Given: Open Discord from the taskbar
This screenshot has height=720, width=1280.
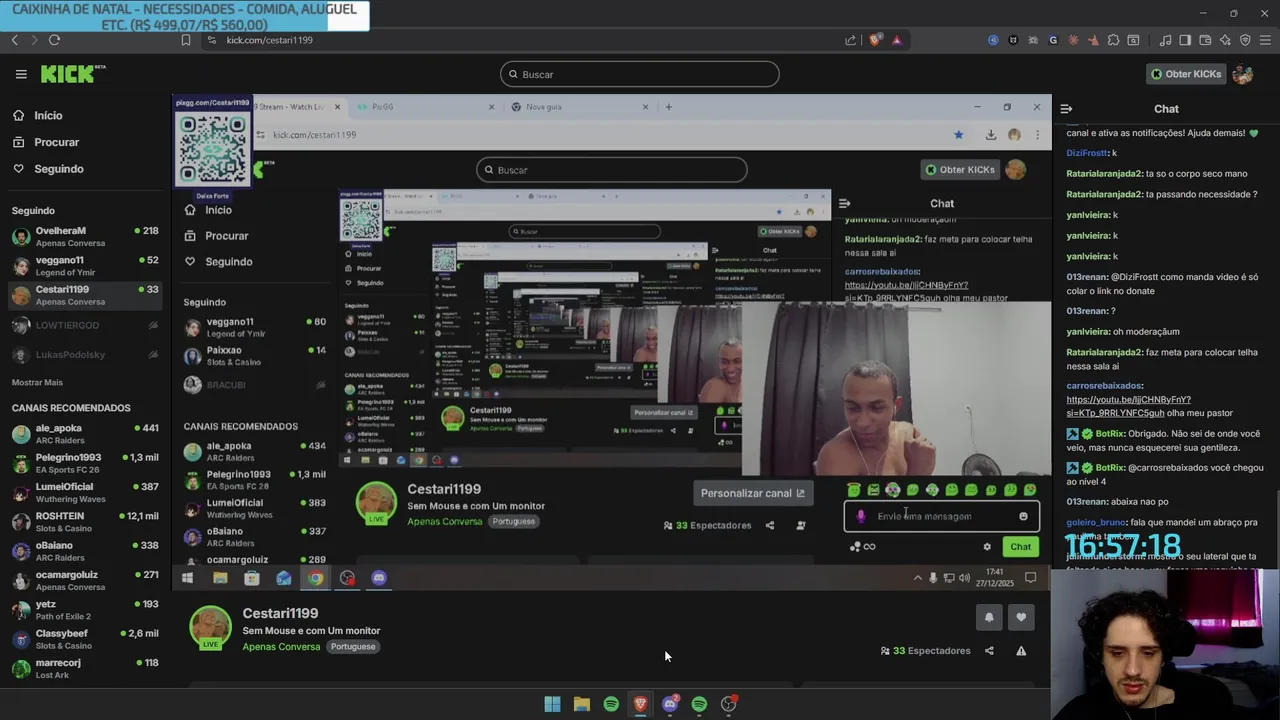Looking at the screenshot, I should tap(670, 704).
